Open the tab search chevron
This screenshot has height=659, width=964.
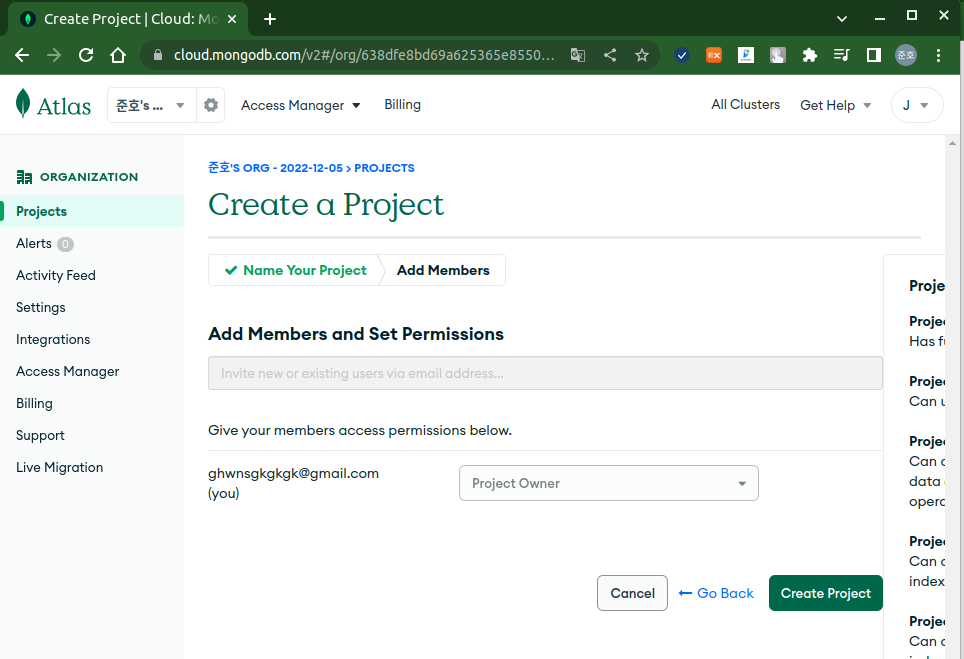point(842,19)
